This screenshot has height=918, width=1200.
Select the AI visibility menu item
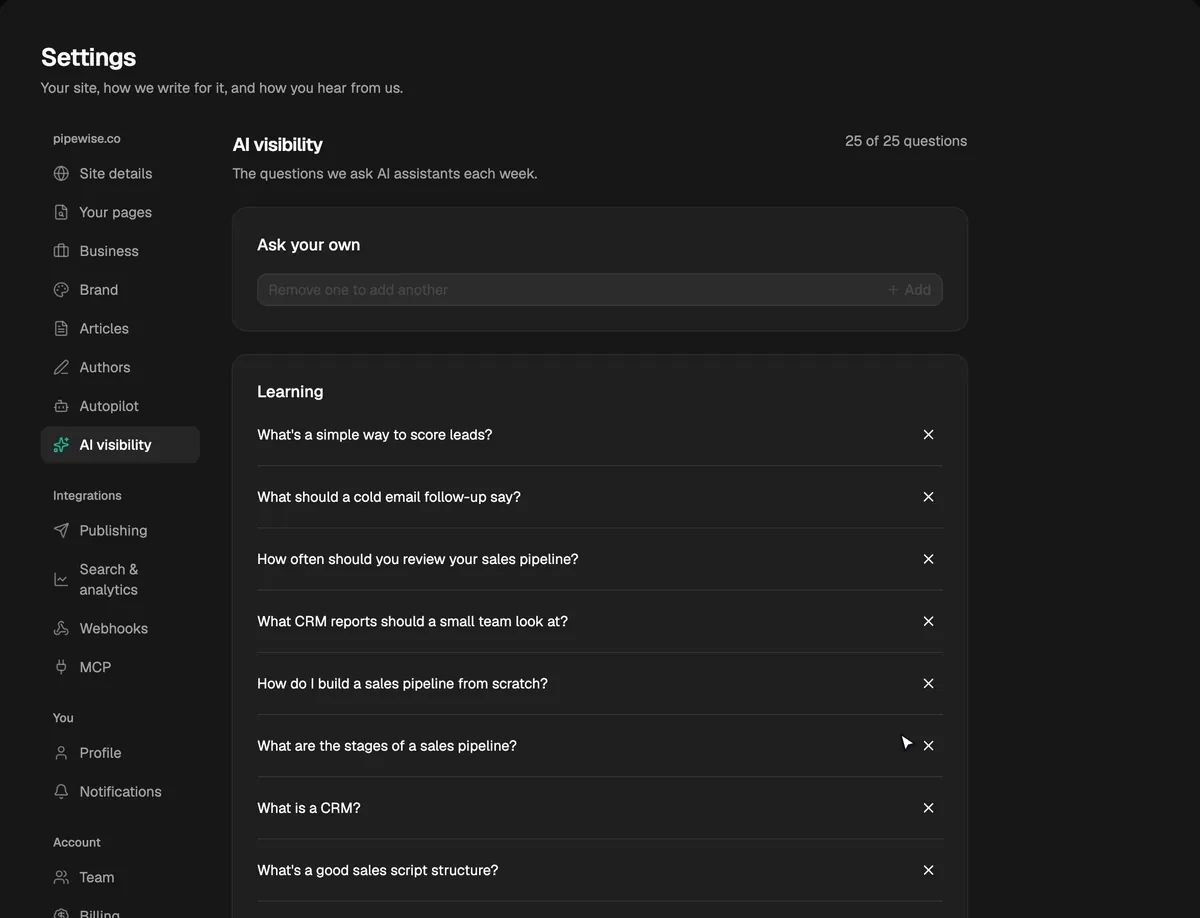point(120,445)
